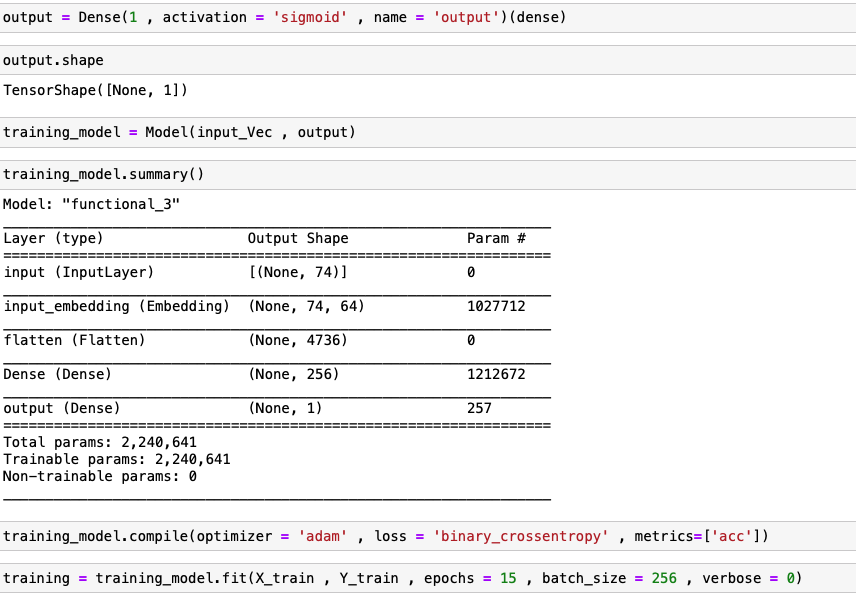Image resolution: width=856 pixels, height=610 pixels.
Task: Click the epochs value 15
Action: tap(508, 578)
